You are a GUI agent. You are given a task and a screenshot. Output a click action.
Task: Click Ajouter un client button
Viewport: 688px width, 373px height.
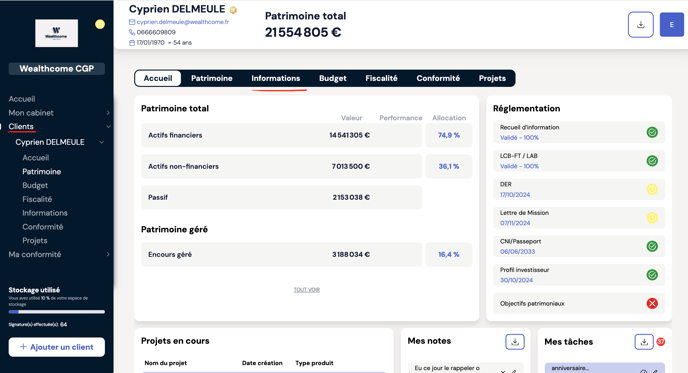57,347
